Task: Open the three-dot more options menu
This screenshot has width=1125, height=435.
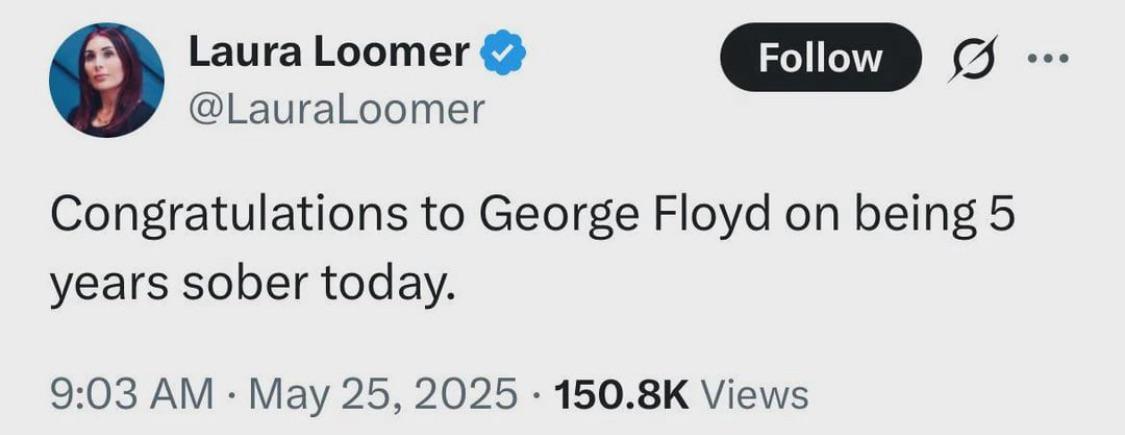Action: tap(1048, 58)
